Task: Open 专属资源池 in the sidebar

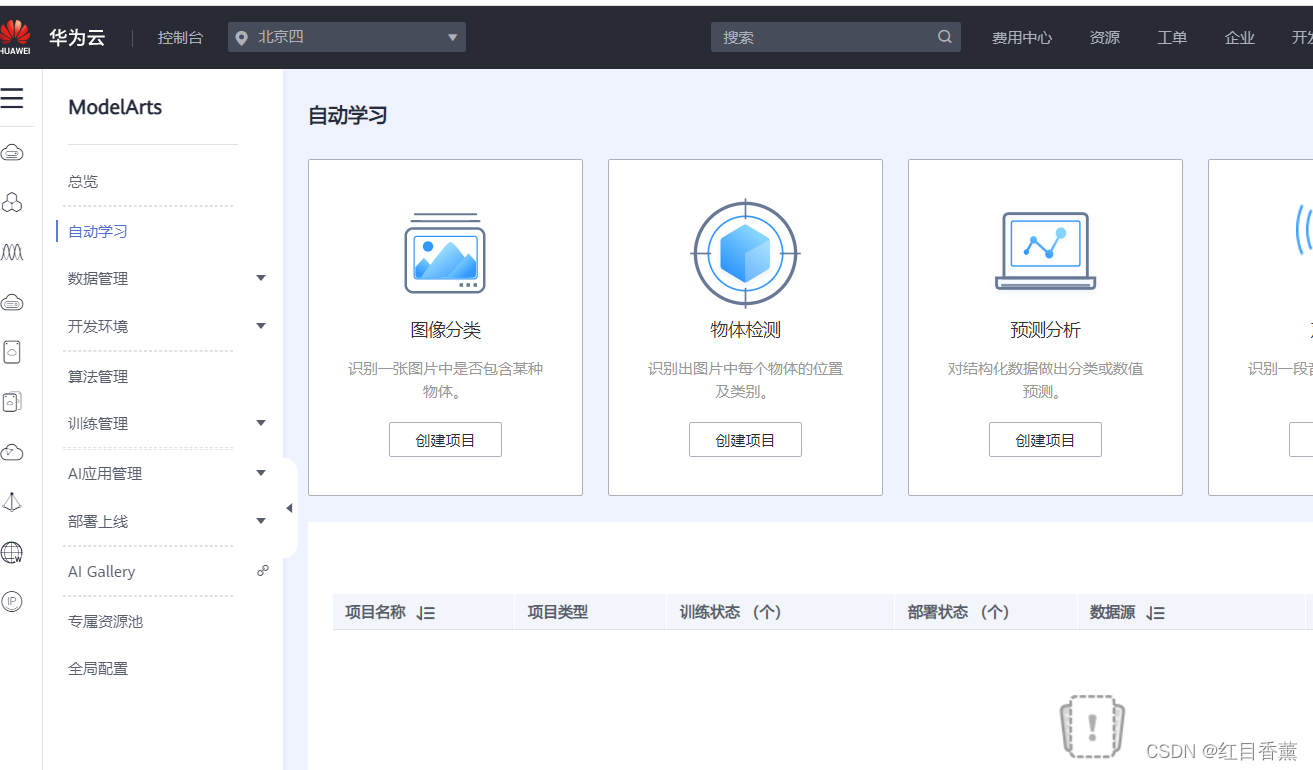Action: 105,622
